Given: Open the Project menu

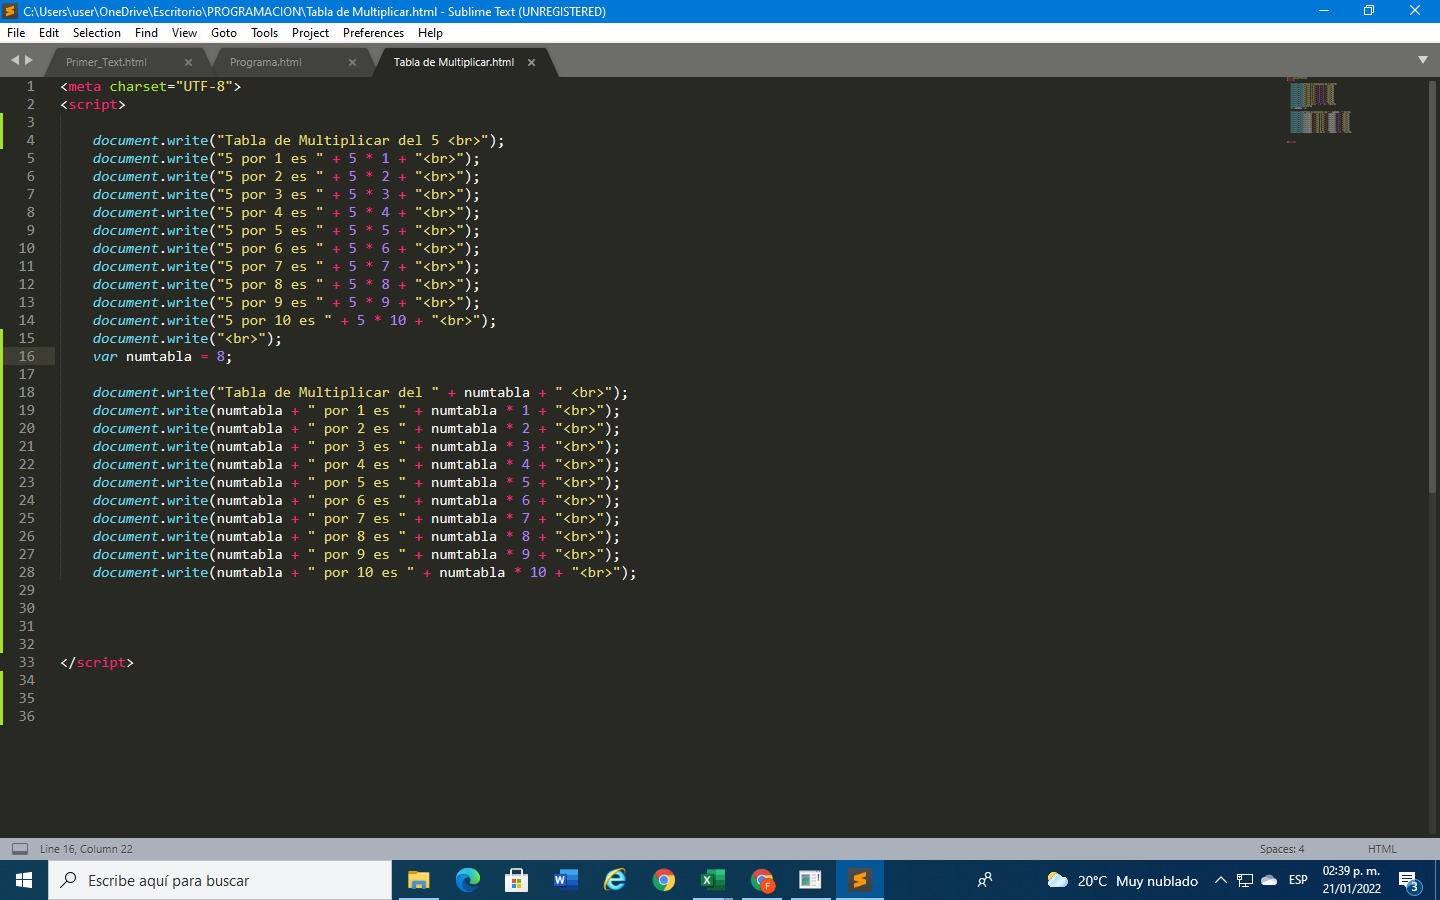Looking at the screenshot, I should (310, 33).
